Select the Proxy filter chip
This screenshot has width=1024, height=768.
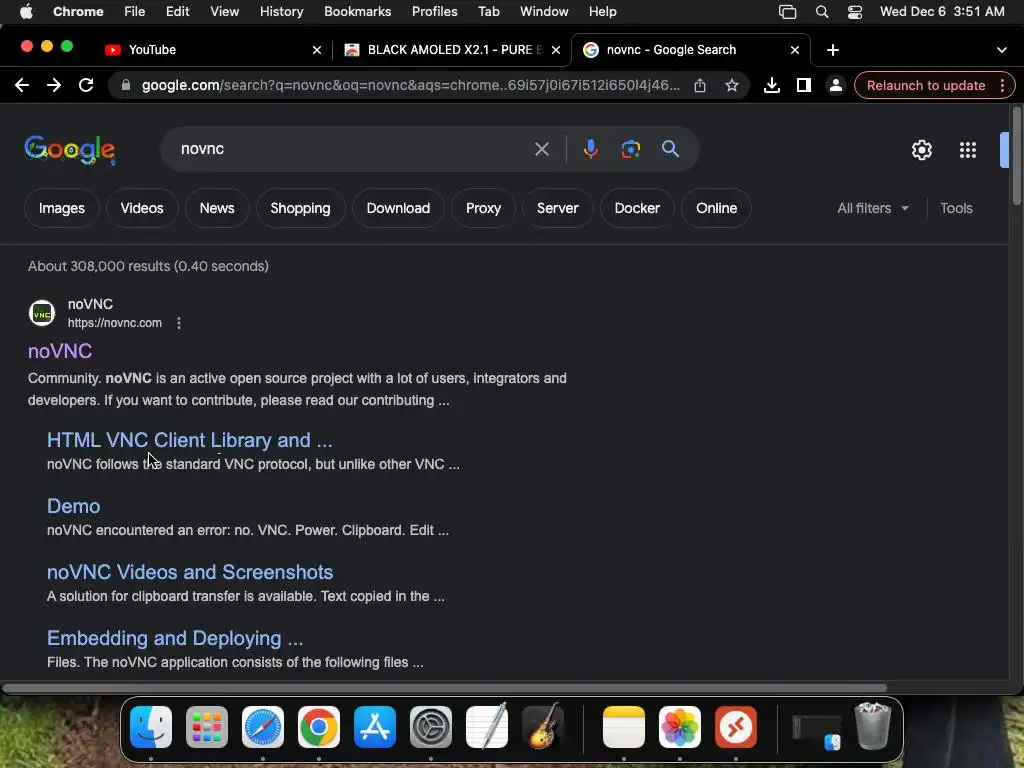pos(483,208)
